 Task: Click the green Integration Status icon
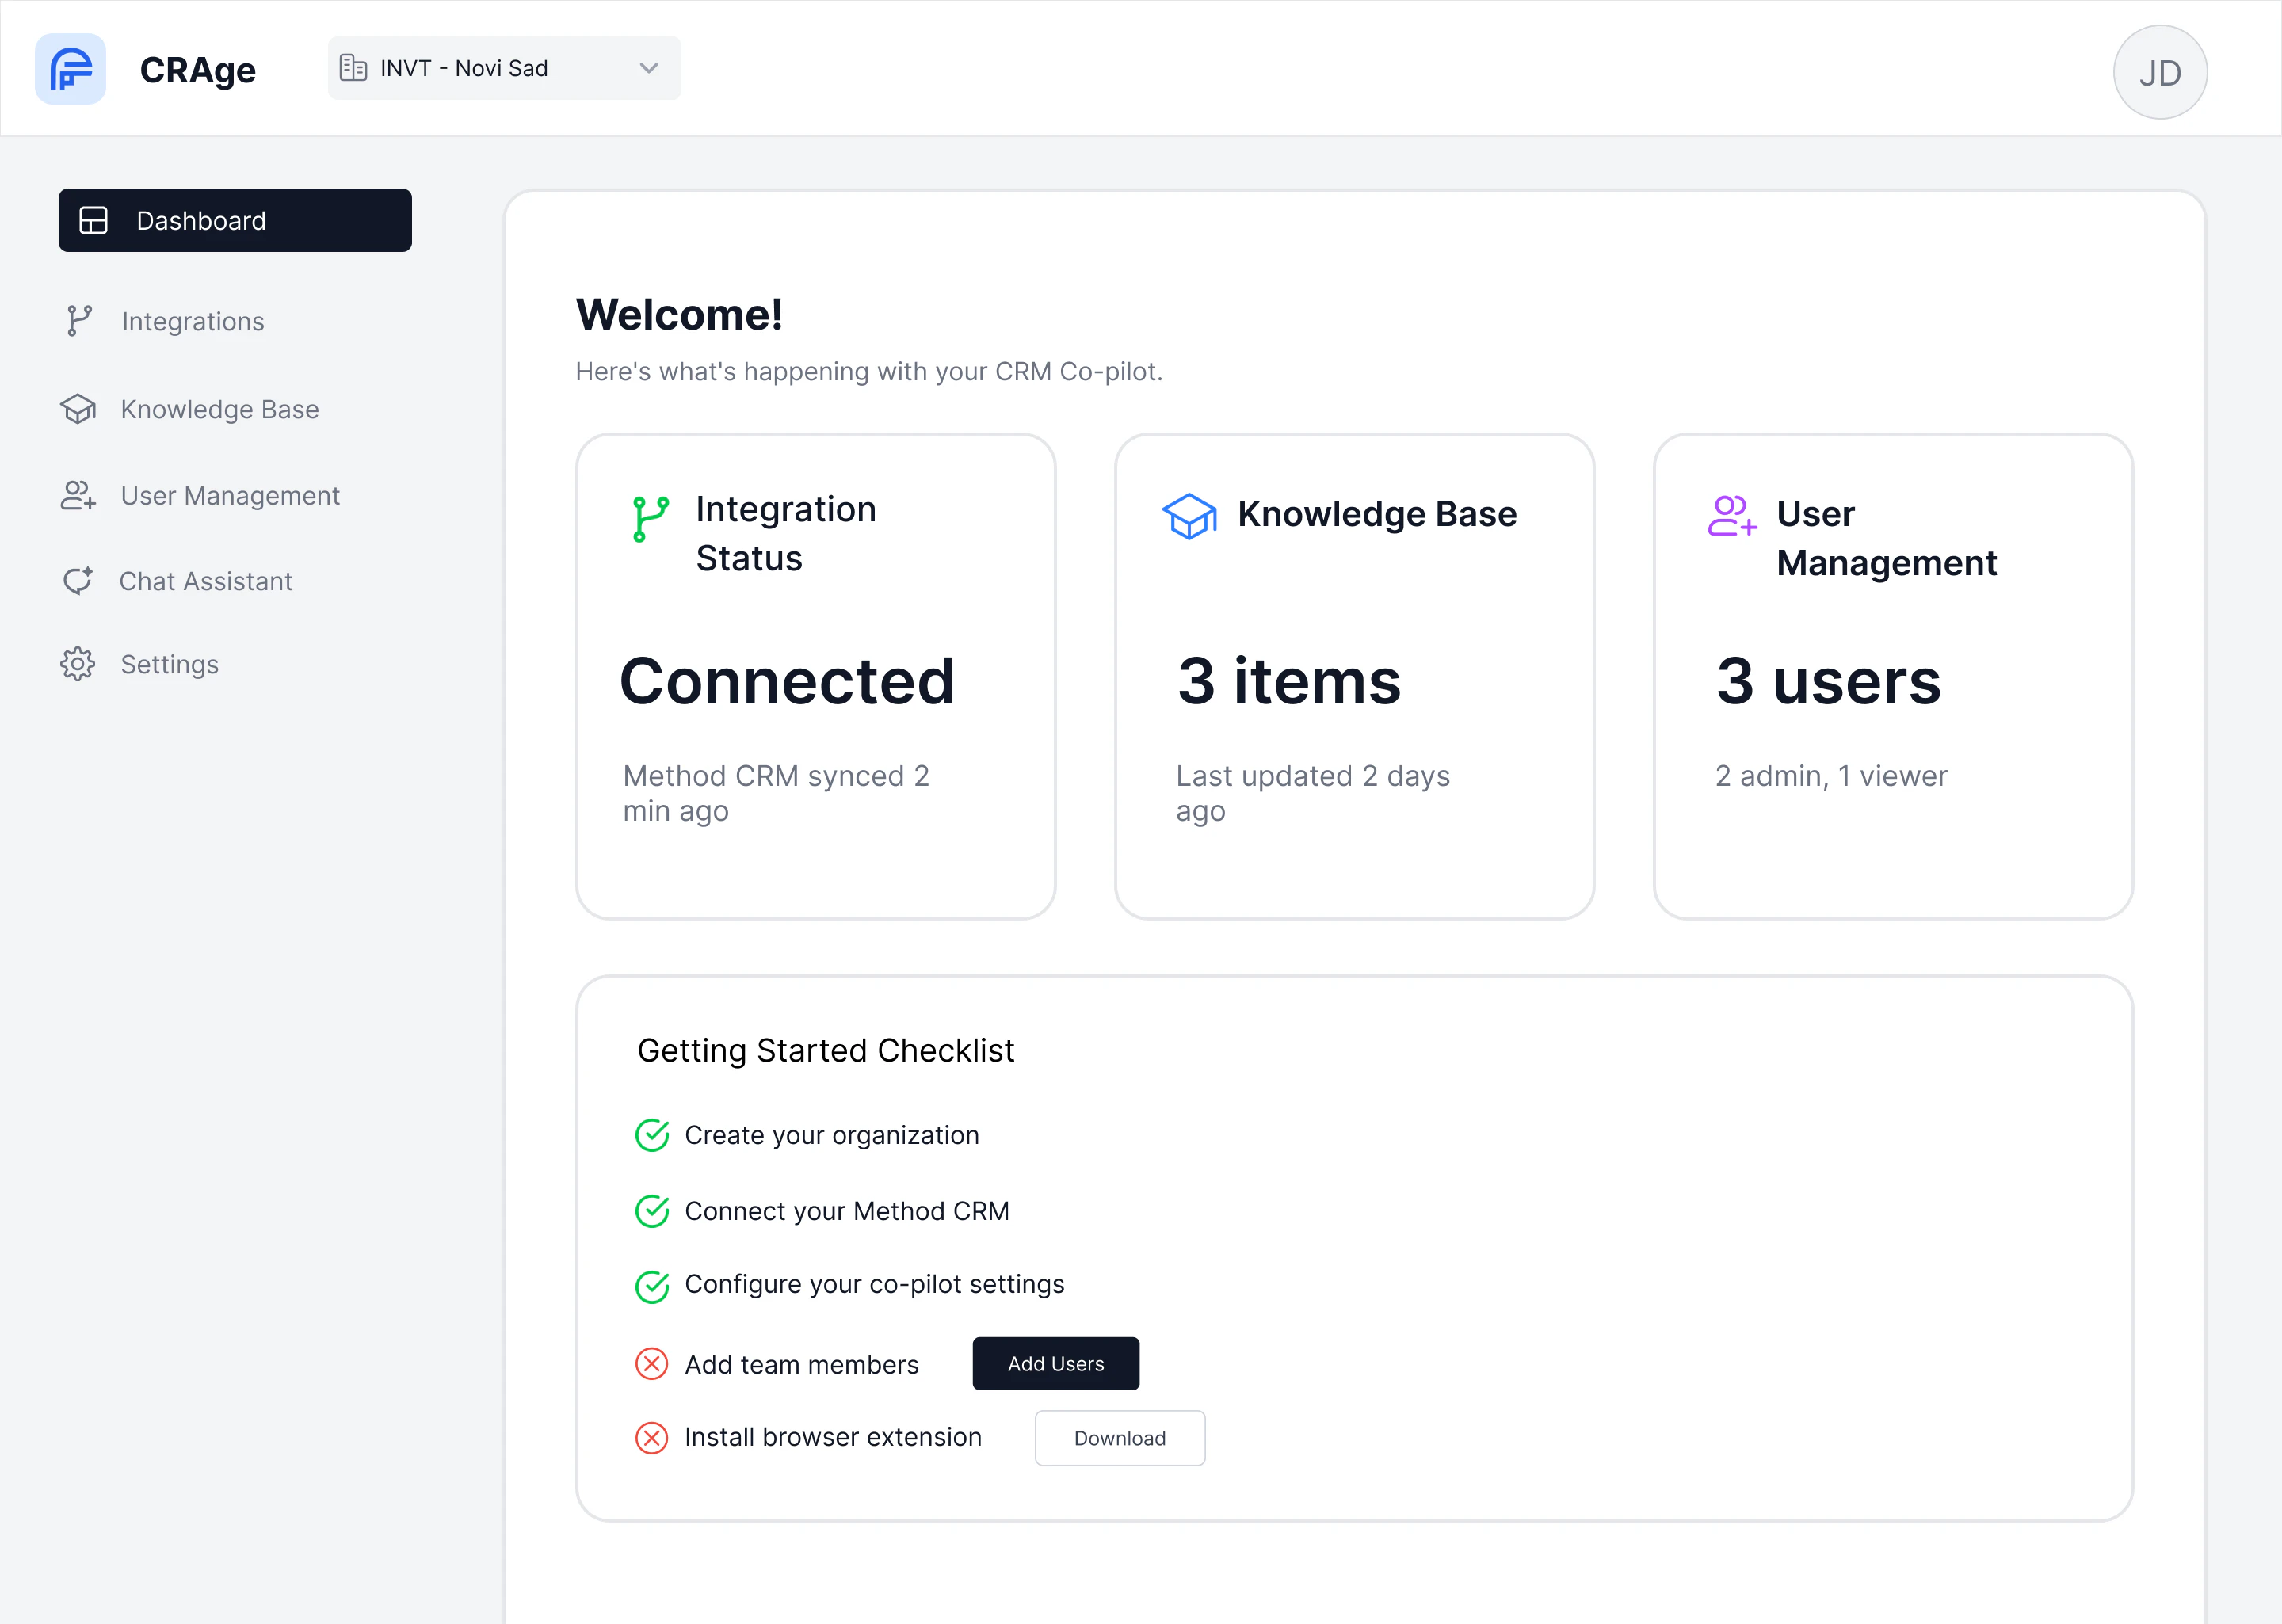650,520
